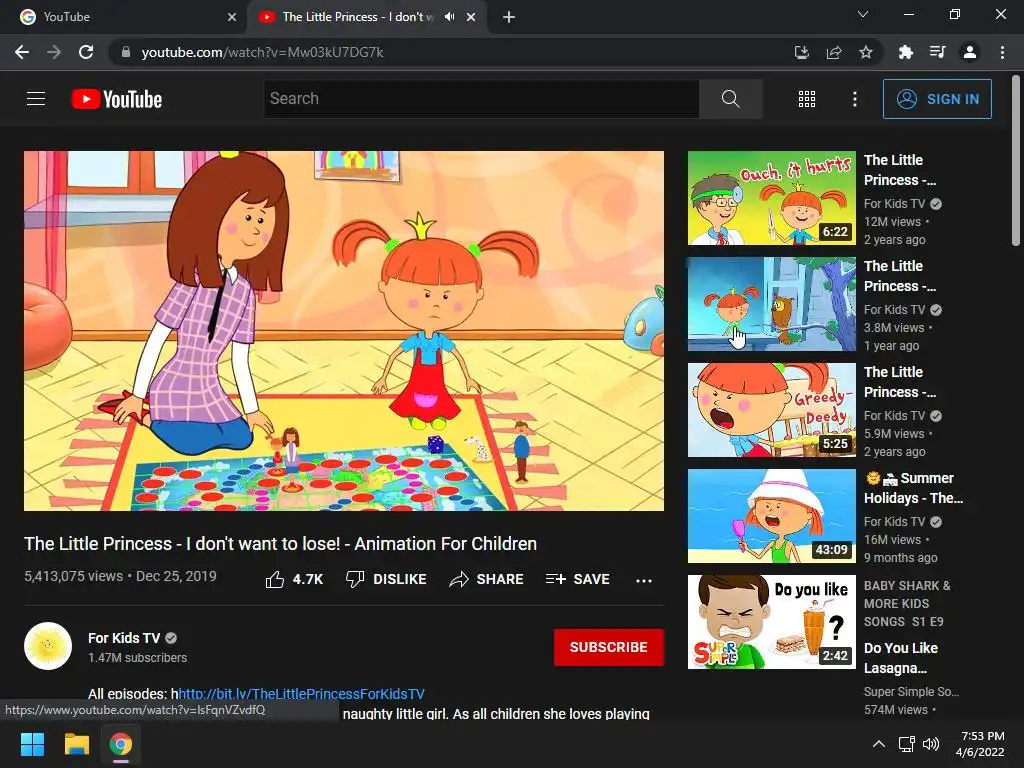The image size is (1024, 768).
Task: Click the address bar URL
Action: 263,52
